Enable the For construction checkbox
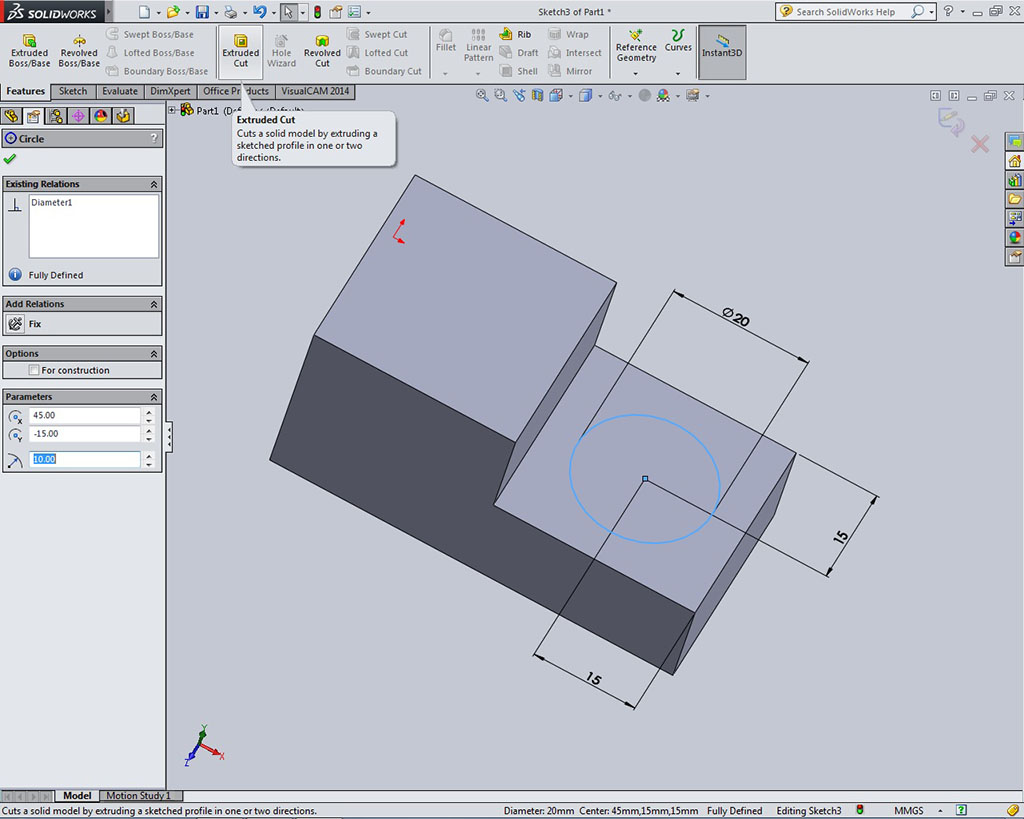1024x819 pixels. [x=35, y=370]
